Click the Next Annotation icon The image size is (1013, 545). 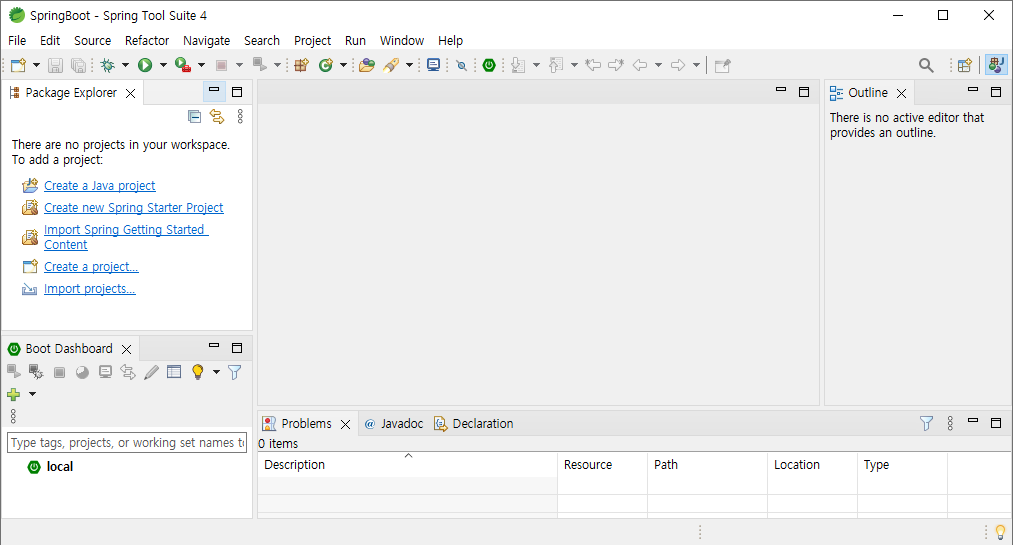[518, 65]
